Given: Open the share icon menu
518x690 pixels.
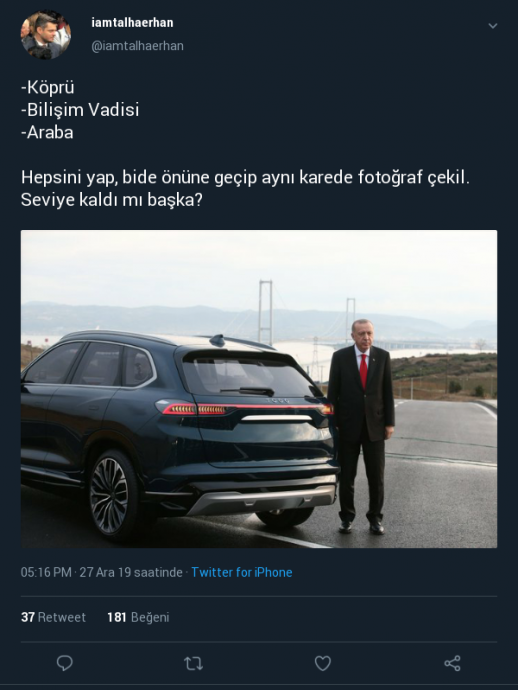Looking at the screenshot, I should pos(452,663).
